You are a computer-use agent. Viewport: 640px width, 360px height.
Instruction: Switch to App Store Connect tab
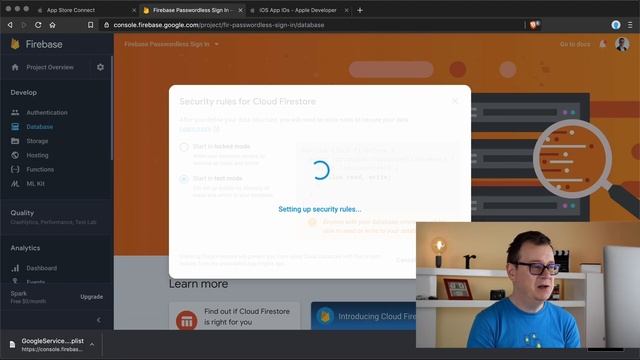tap(71, 10)
